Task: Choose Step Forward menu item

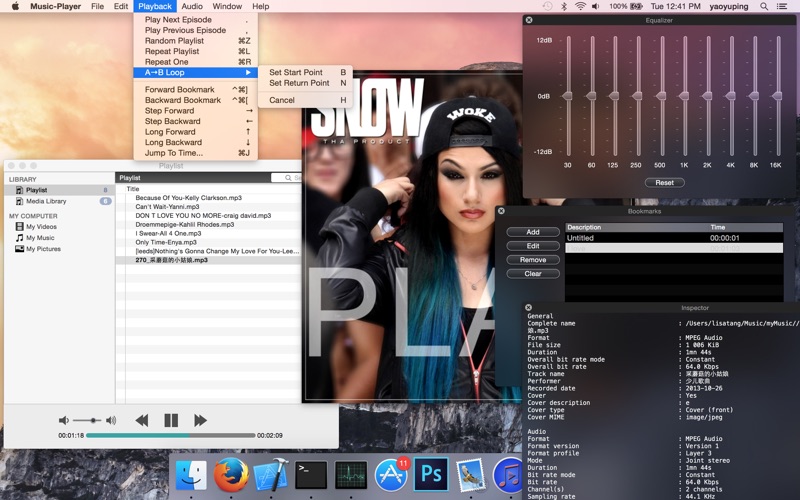Action: click(x=195, y=111)
